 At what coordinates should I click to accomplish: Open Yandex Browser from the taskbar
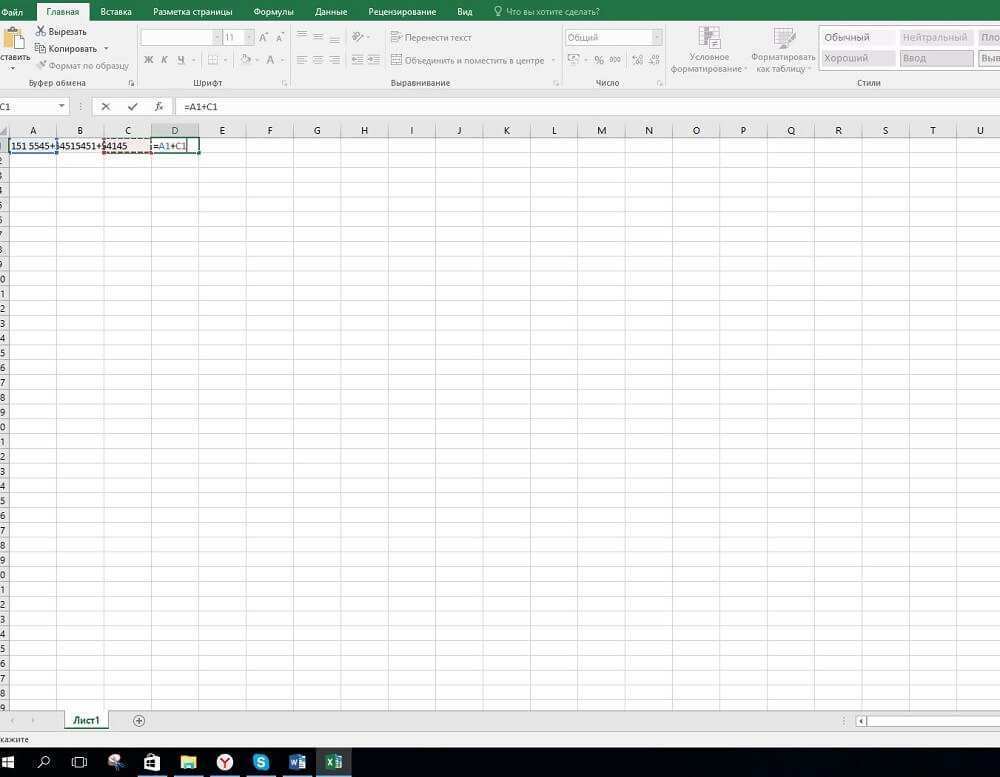[x=226, y=762]
